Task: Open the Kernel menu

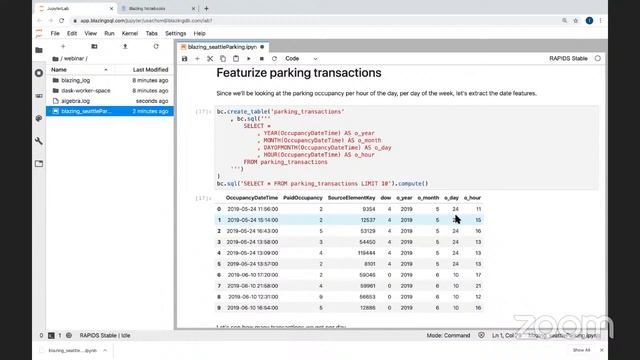Action: (130, 33)
